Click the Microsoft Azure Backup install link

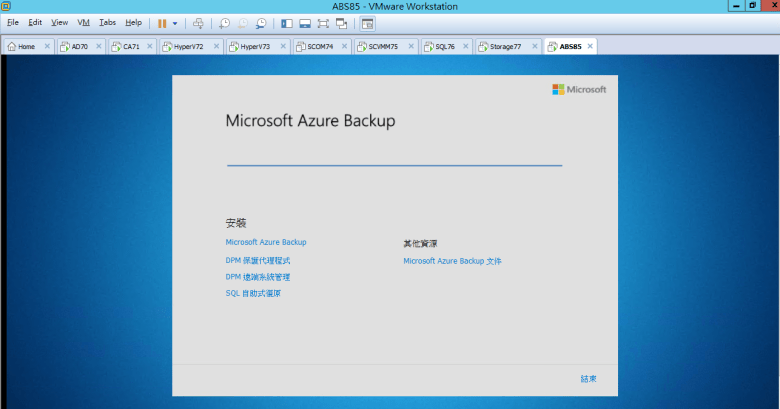point(266,242)
